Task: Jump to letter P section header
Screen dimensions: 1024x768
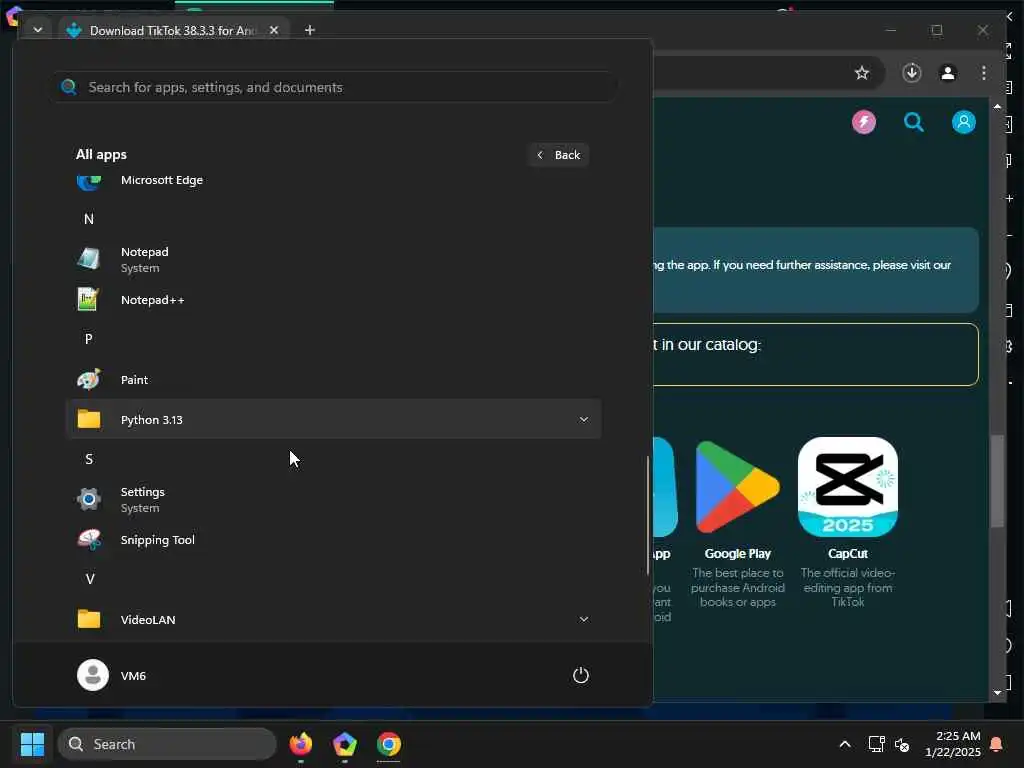Action: coord(89,339)
